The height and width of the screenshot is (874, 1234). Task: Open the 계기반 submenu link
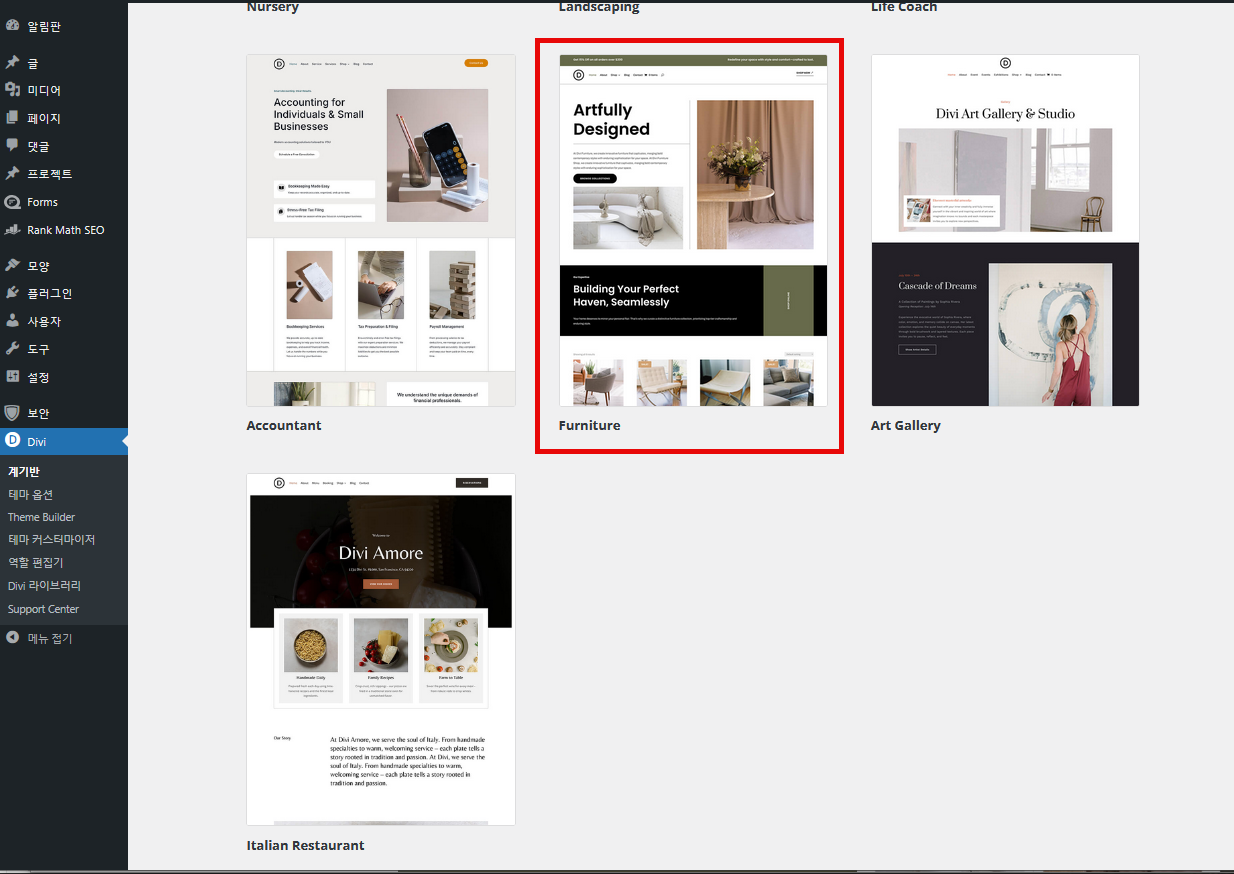point(24,472)
